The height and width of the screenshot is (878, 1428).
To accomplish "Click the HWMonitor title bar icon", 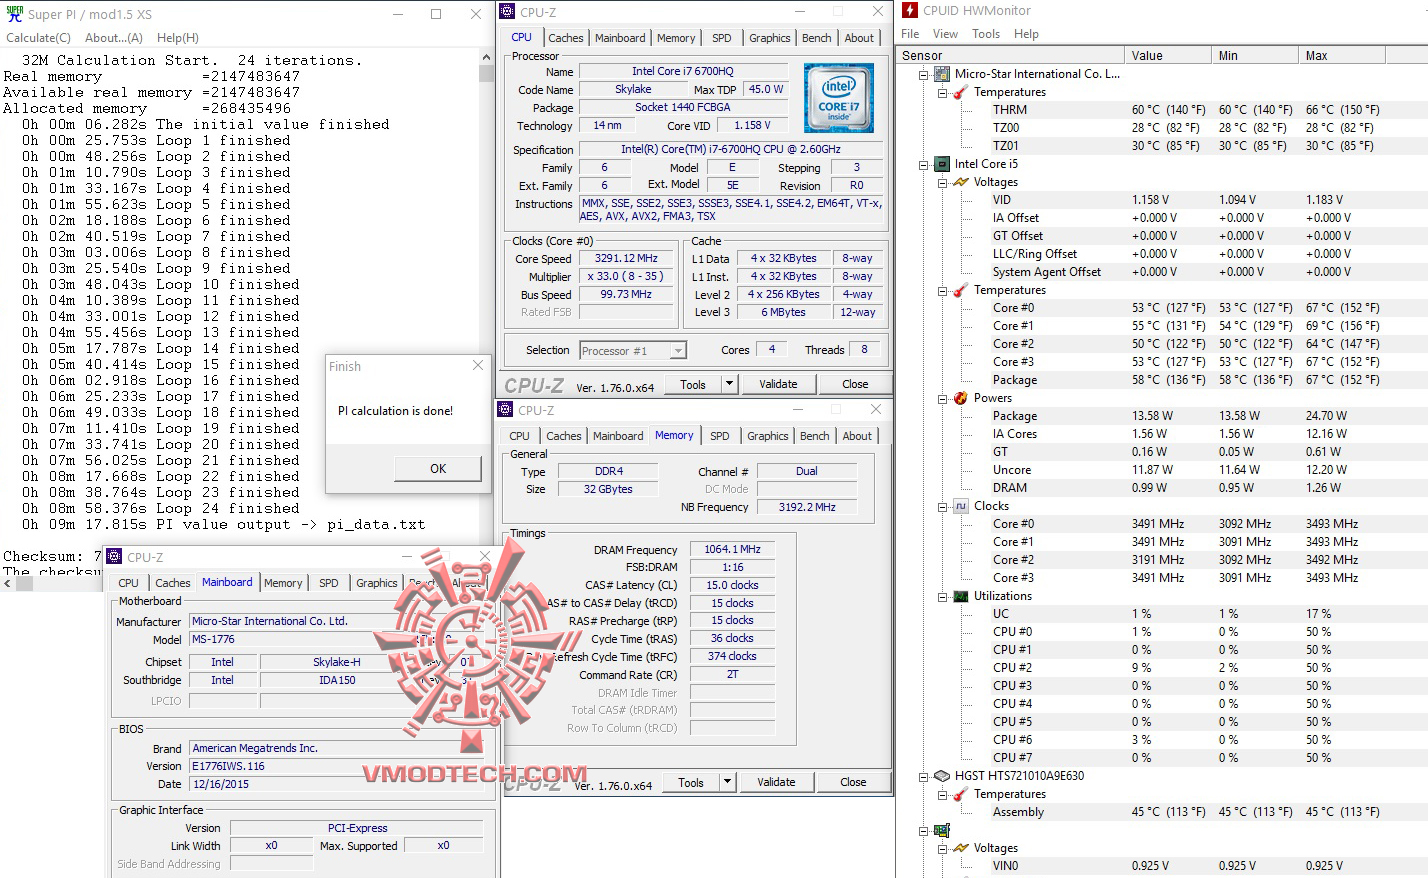I will pyautogui.click(x=910, y=11).
